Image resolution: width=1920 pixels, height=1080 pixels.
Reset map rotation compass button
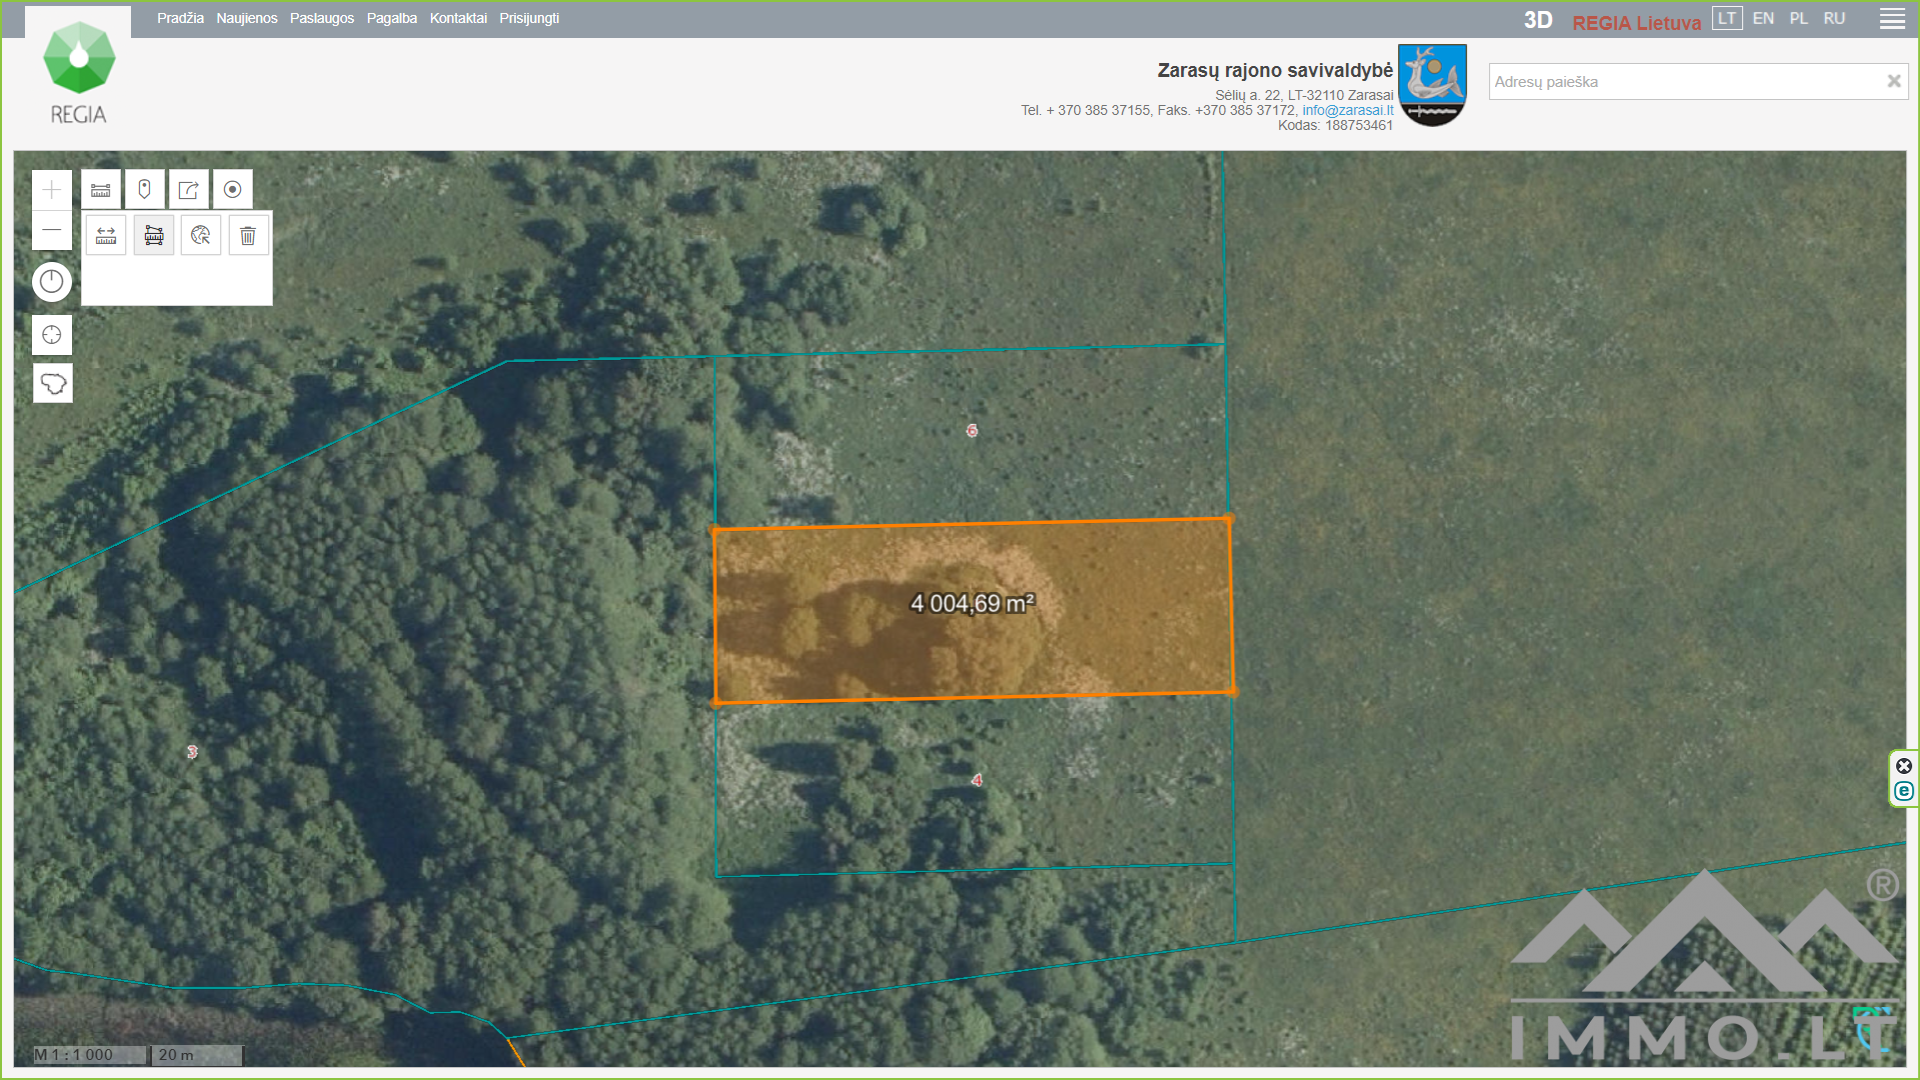coord(52,282)
